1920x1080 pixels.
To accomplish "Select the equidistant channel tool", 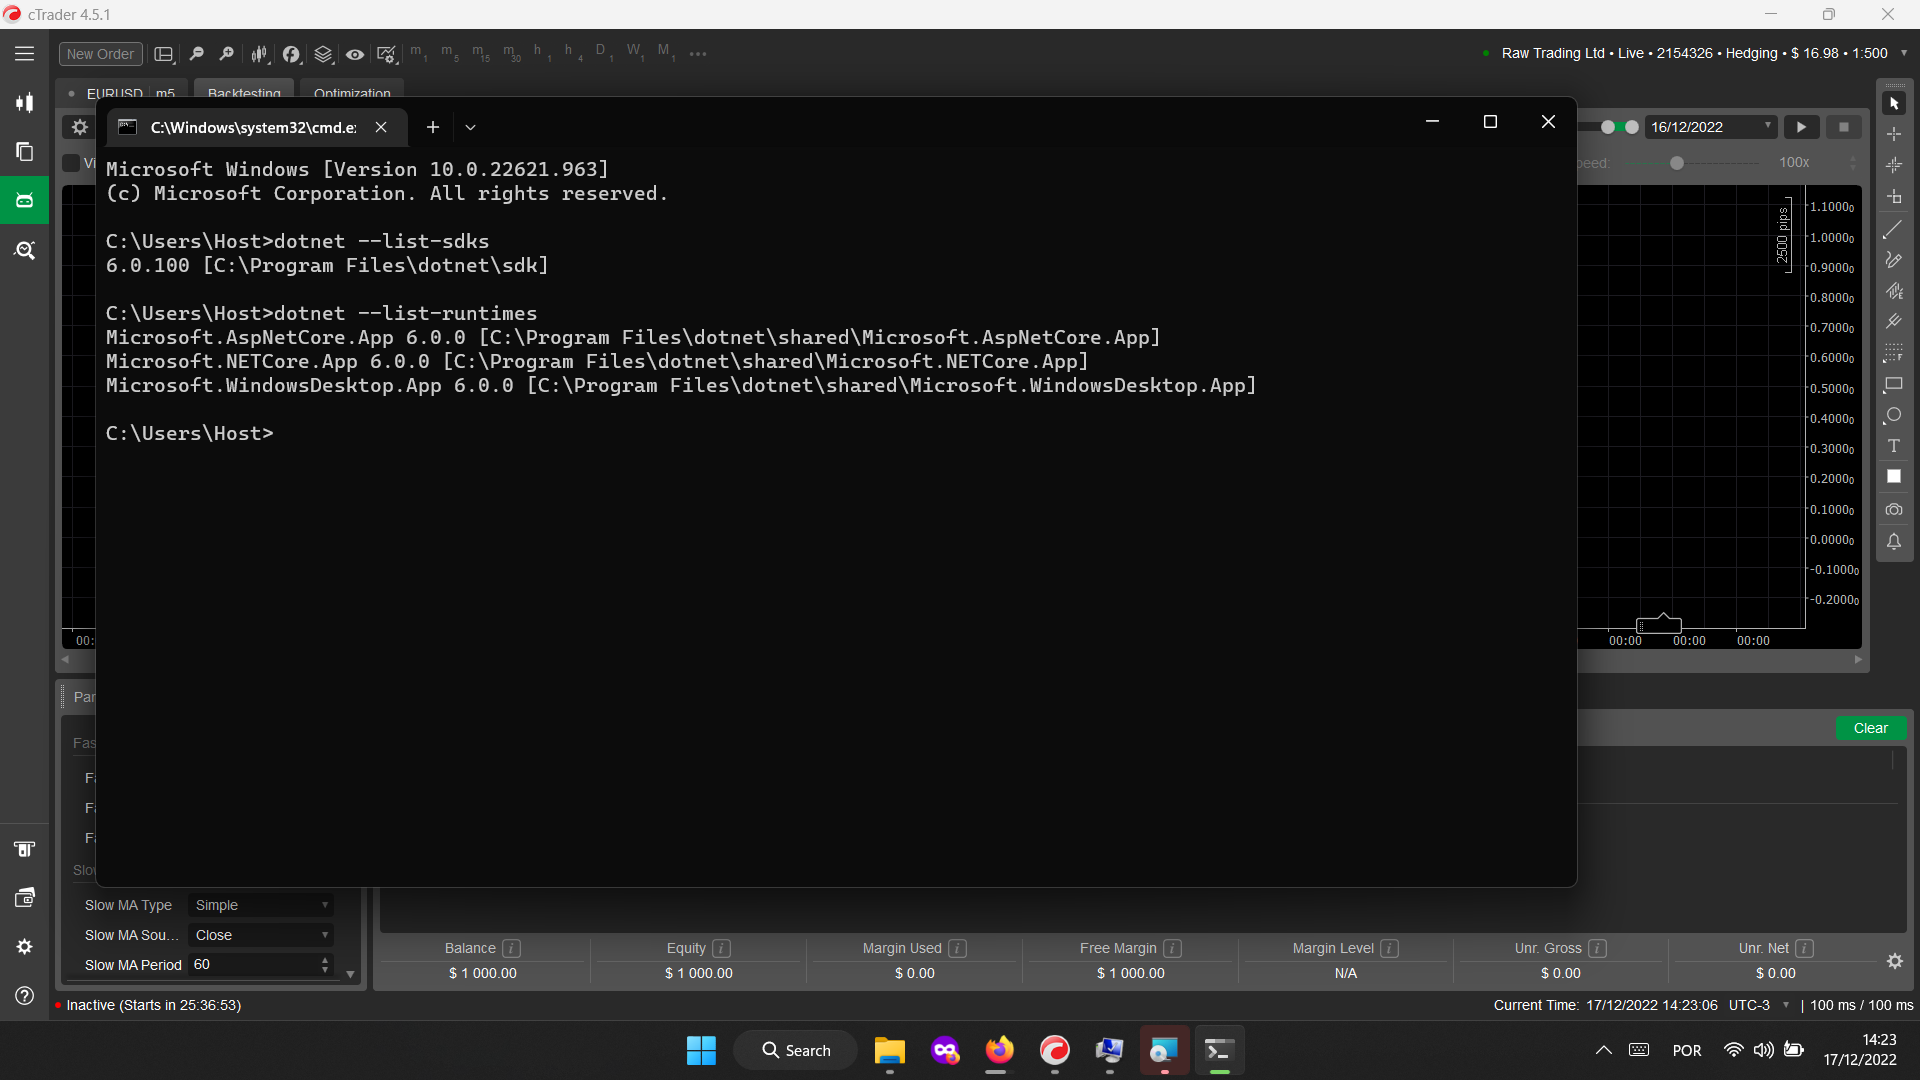I will 1894,291.
